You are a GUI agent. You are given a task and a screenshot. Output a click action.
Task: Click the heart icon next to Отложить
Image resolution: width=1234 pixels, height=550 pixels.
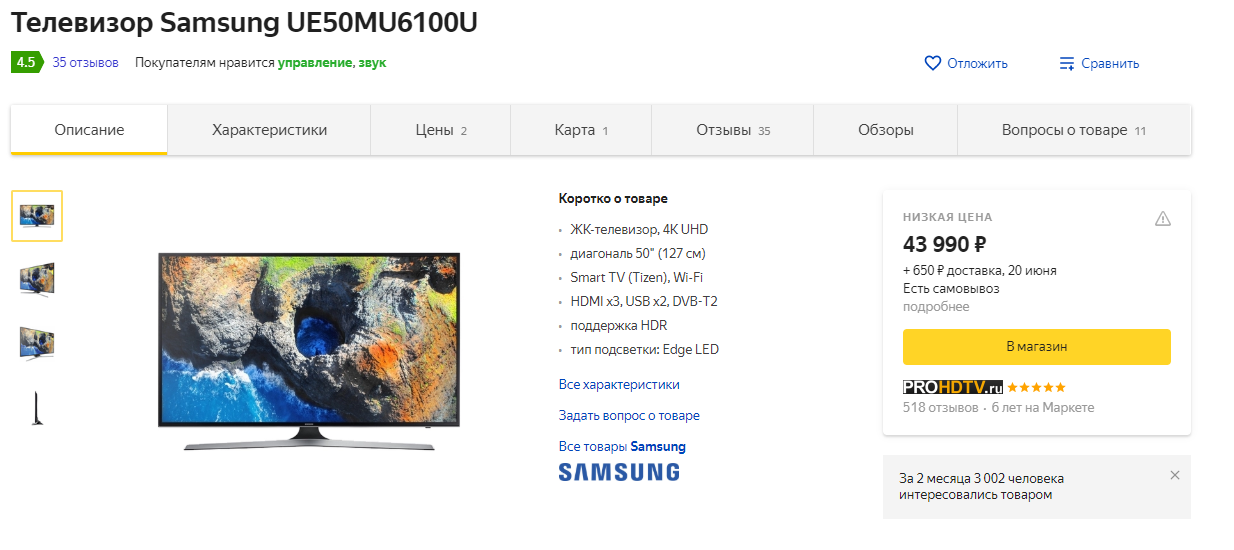[932, 63]
